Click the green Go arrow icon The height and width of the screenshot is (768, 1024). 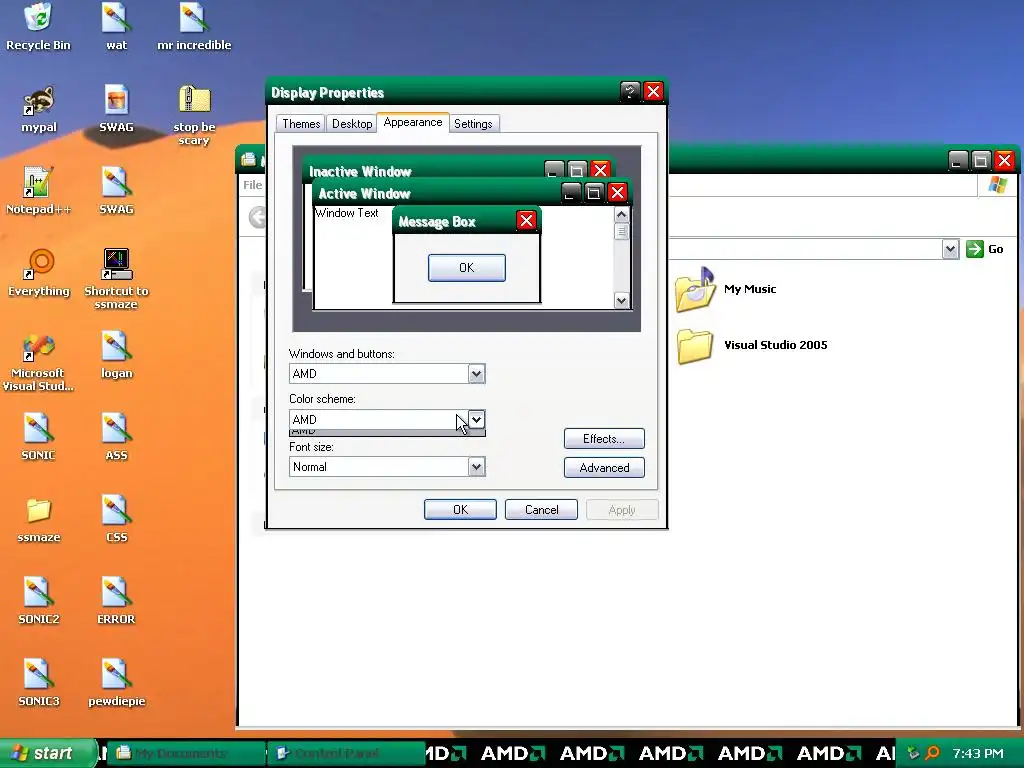pos(974,249)
